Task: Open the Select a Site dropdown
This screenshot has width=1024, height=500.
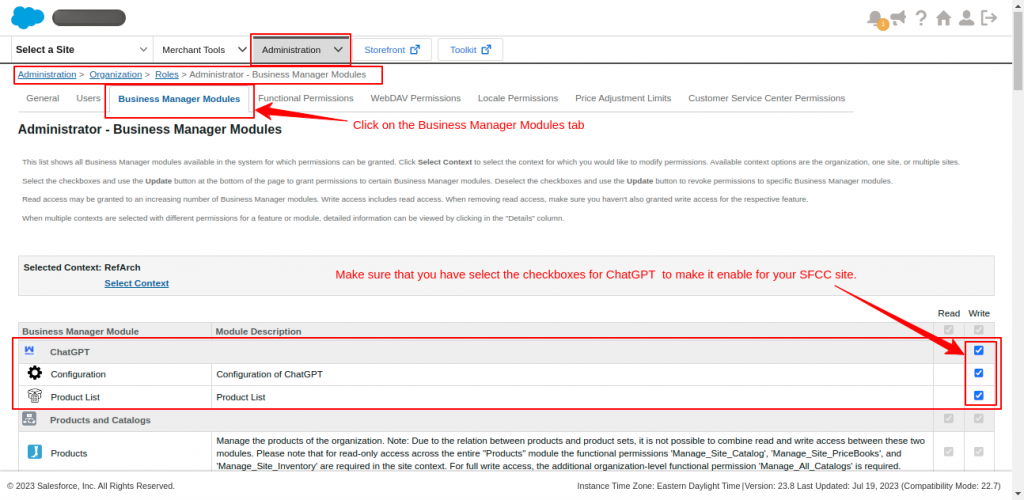Action: pyautogui.click(x=82, y=49)
